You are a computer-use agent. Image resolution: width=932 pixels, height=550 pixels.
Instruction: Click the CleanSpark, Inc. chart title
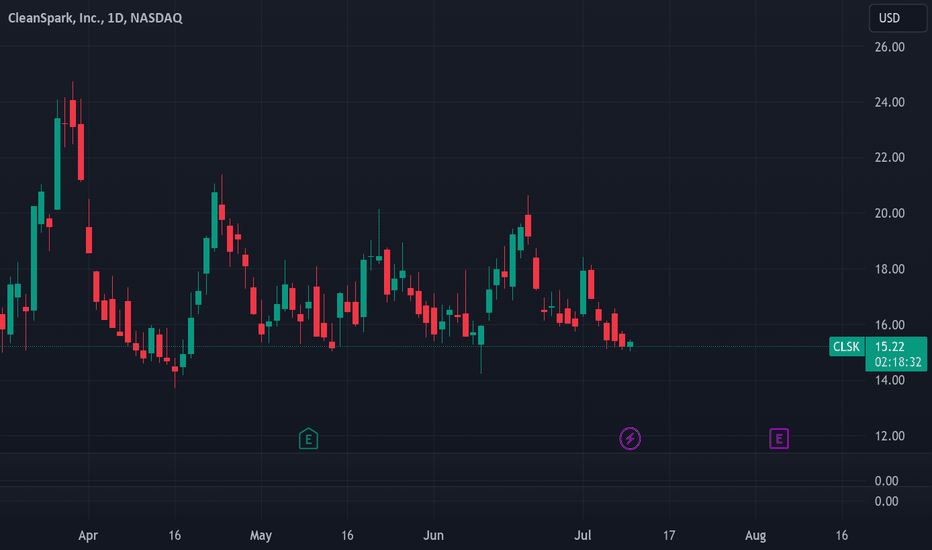point(95,18)
